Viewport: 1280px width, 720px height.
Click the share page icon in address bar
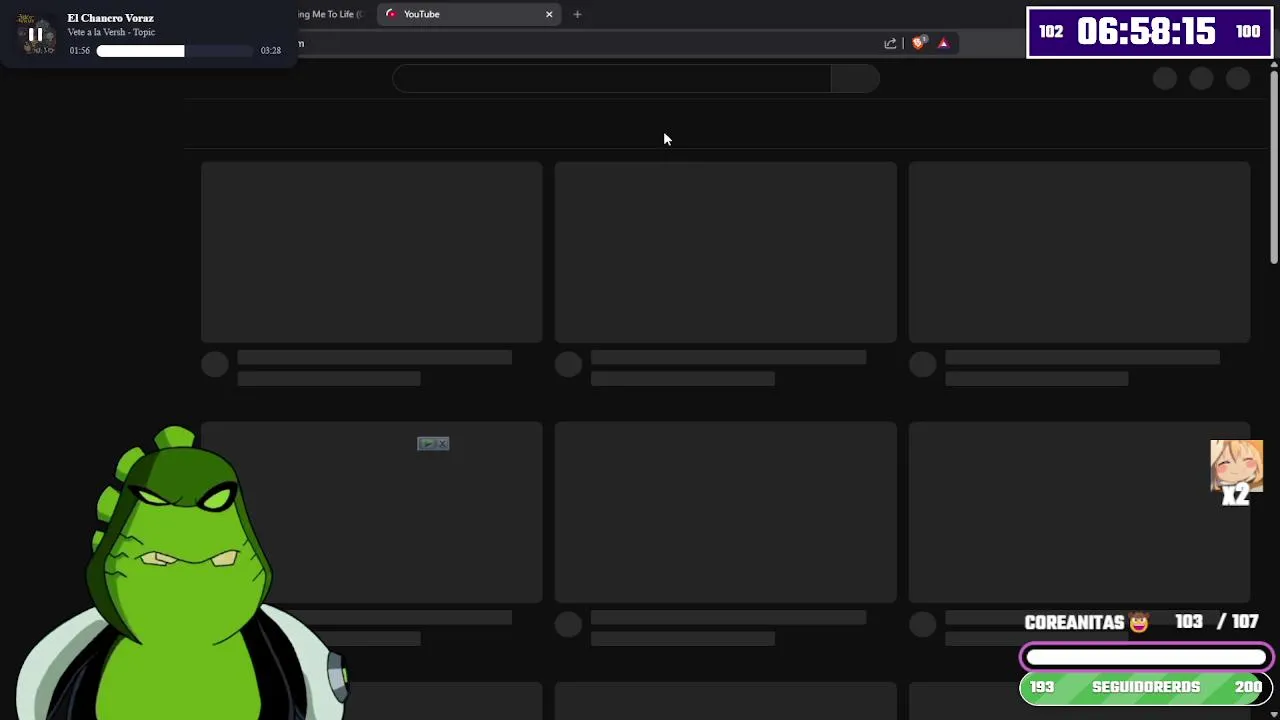890,43
